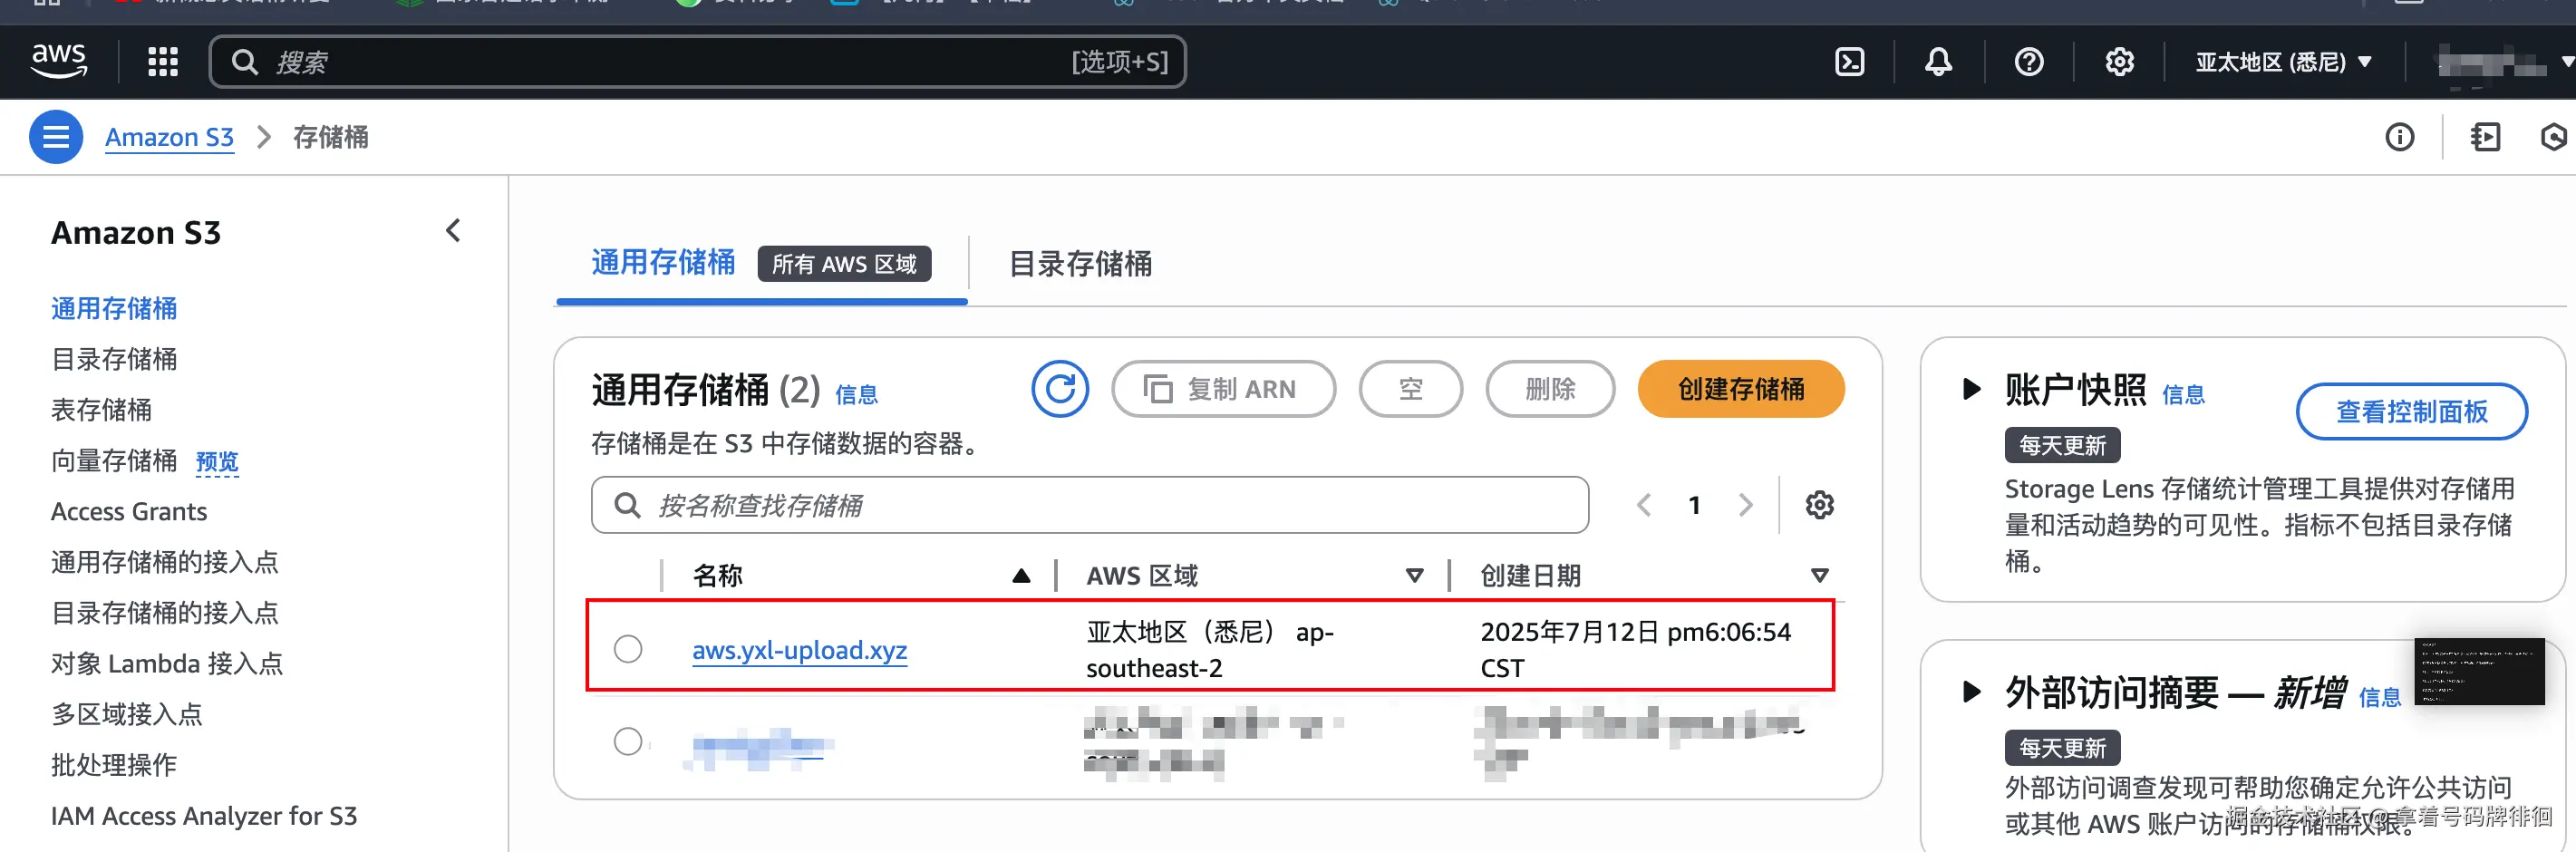Click the 查看控制面板 button
Screen dimensions: 2576x852
pos(2411,411)
